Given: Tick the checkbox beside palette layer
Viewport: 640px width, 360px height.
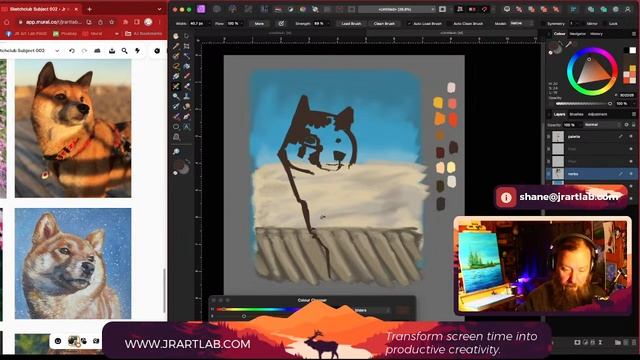Looking at the screenshot, I should (549, 136).
